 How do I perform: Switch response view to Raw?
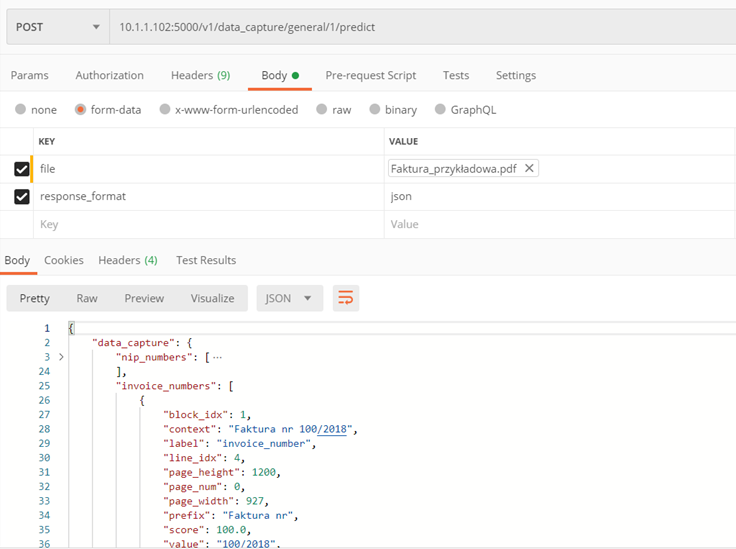pyautogui.click(x=87, y=298)
